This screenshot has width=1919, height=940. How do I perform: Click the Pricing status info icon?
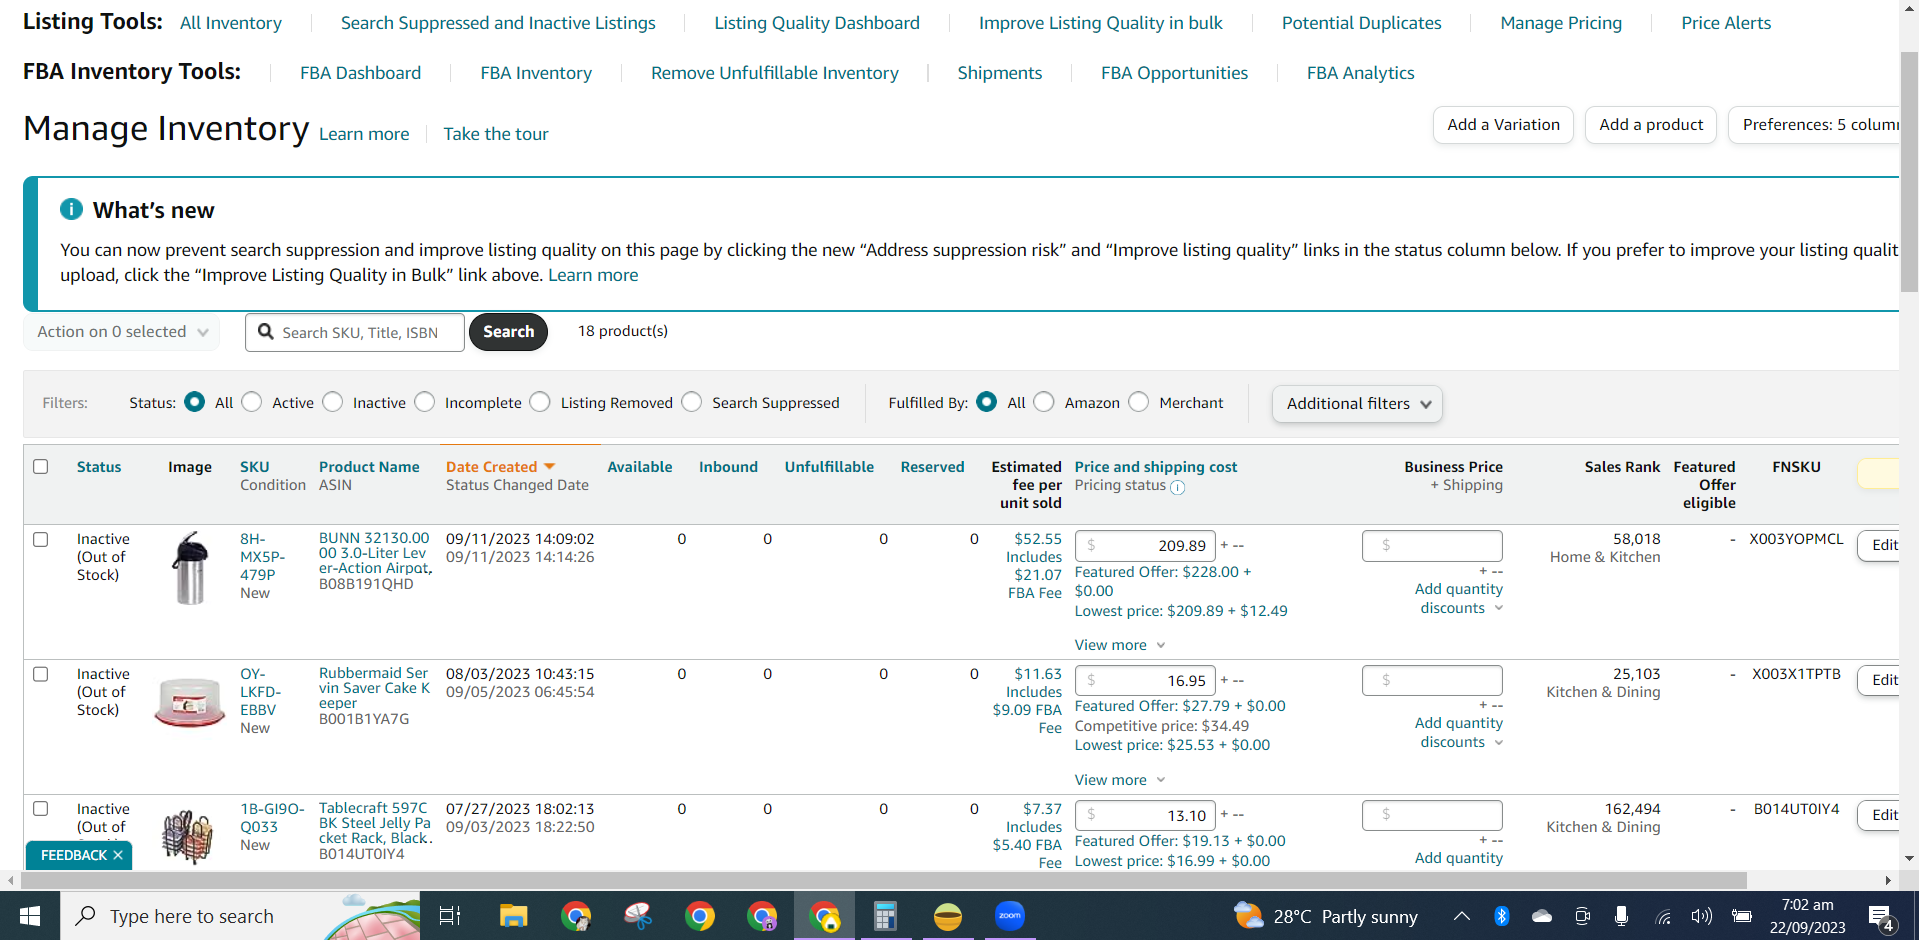(1178, 487)
